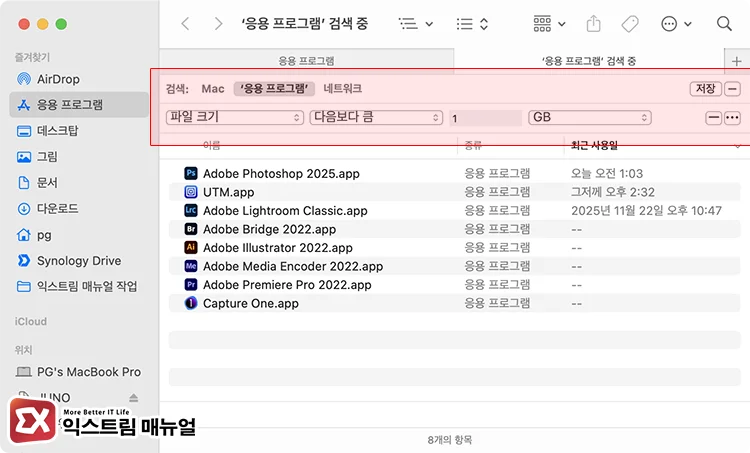750x453 pixels.
Task: Add a new tab with plus button
Action: point(737,61)
